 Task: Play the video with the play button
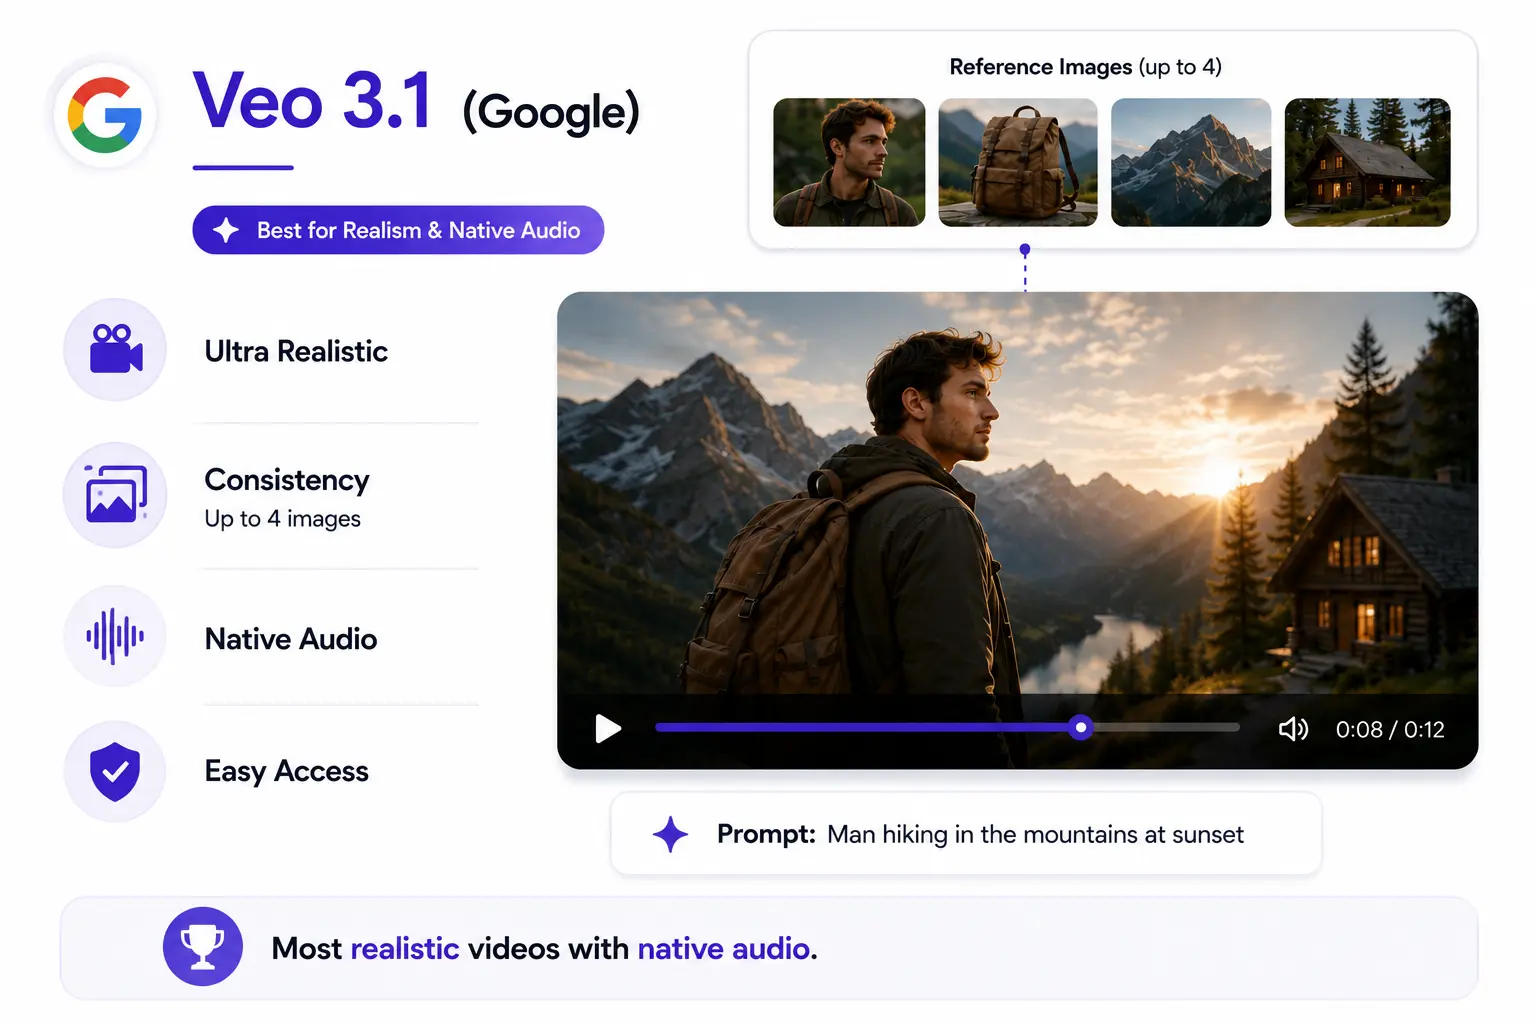point(608,729)
